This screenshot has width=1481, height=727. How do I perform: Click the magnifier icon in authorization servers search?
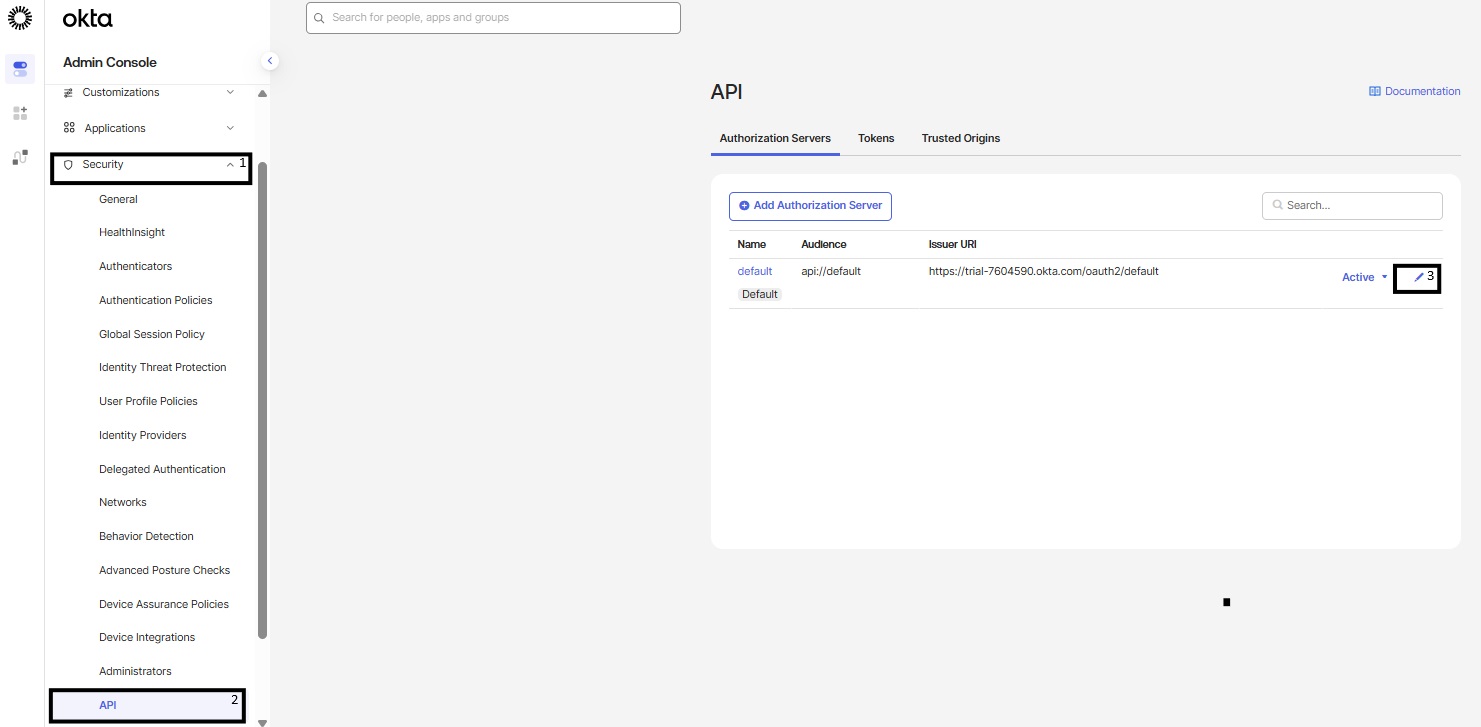(x=1278, y=205)
